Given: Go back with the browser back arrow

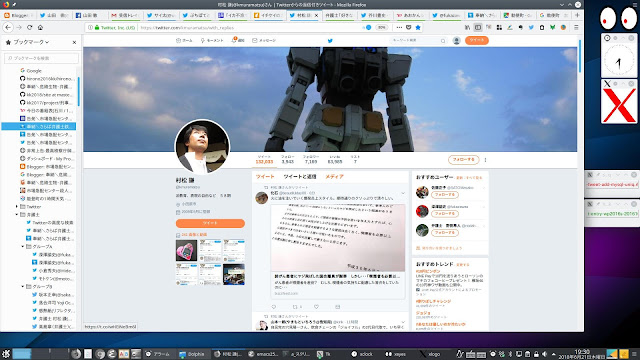Looking at the screenshot, I should point(8,27).
